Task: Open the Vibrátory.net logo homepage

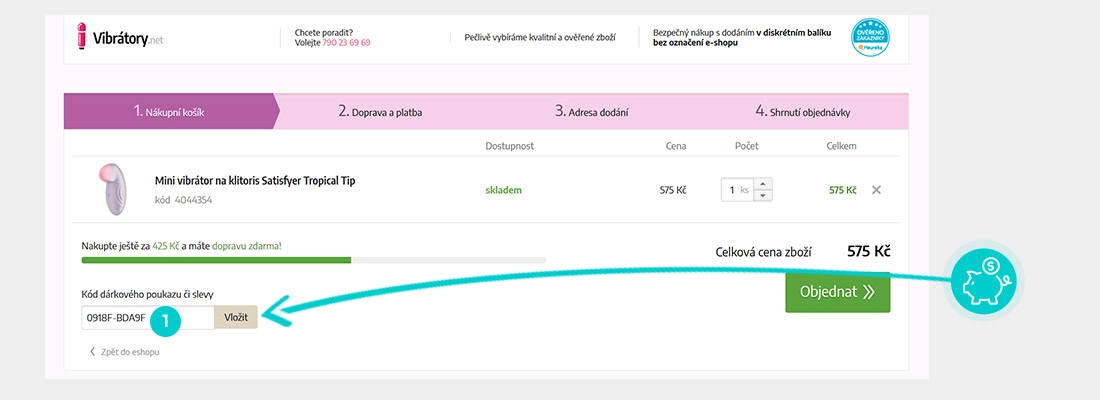Action: tap(120, 37)
